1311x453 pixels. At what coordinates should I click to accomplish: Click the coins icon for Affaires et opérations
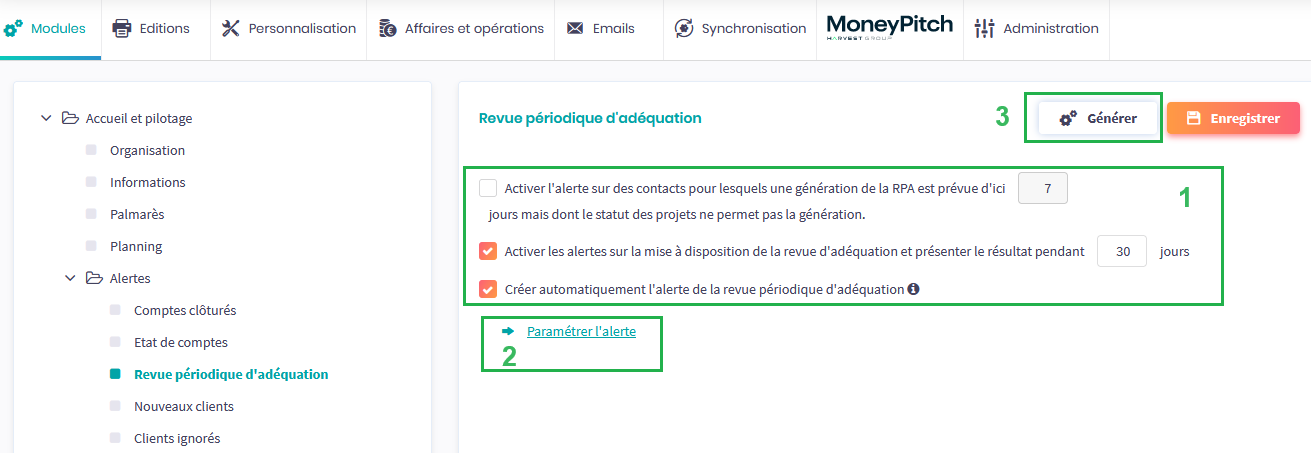(x=388, y=28)
